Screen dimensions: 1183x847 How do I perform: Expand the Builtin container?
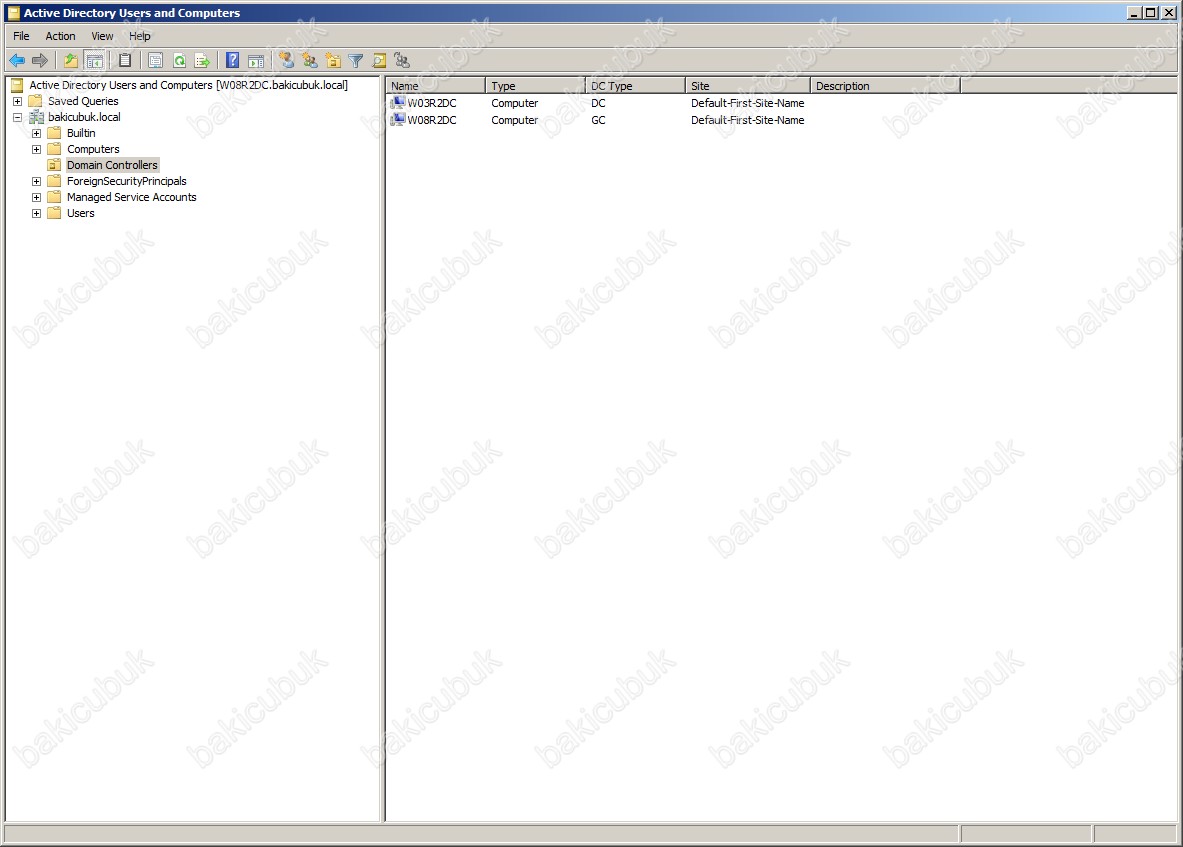36,133
